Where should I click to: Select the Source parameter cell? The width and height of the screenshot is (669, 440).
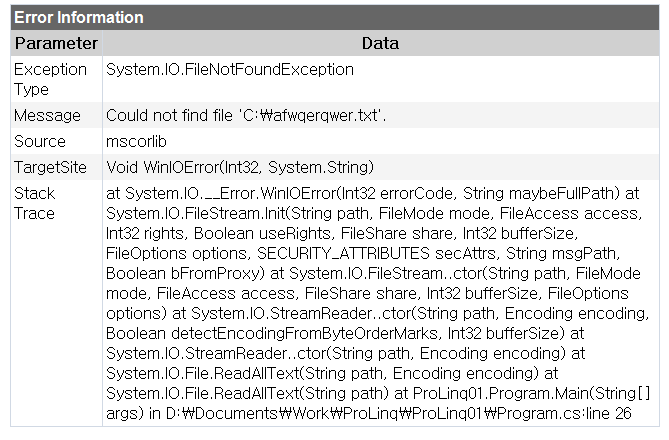[x=40, y=141]
